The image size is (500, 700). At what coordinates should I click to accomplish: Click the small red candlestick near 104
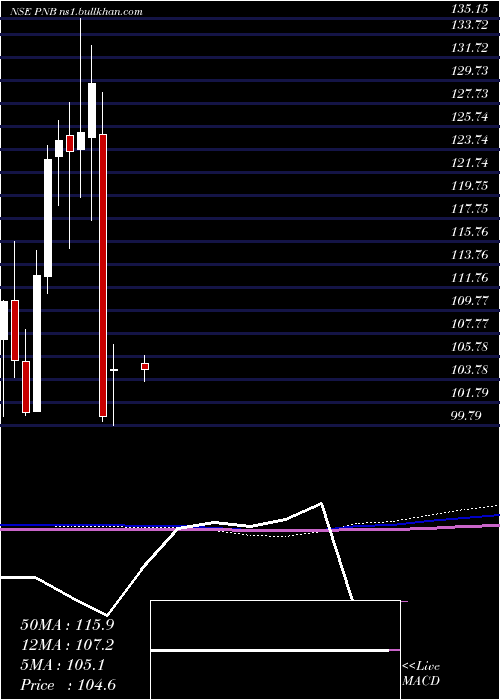pyautogui.click(x=145, y=367)
